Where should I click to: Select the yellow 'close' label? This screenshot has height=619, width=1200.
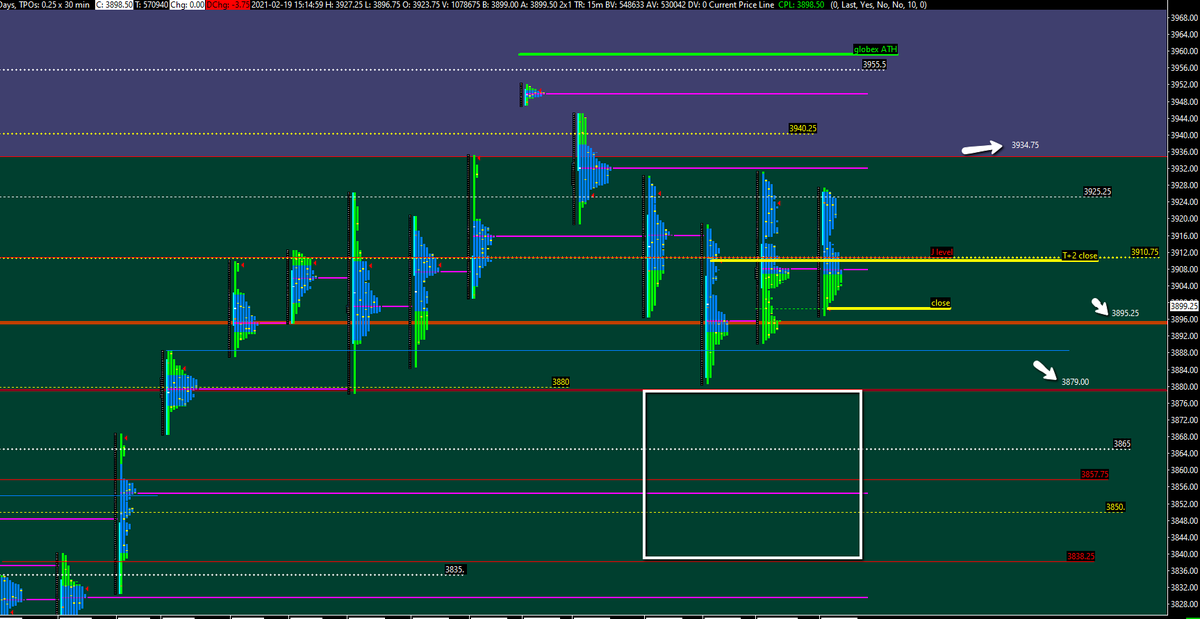[940, 303]
